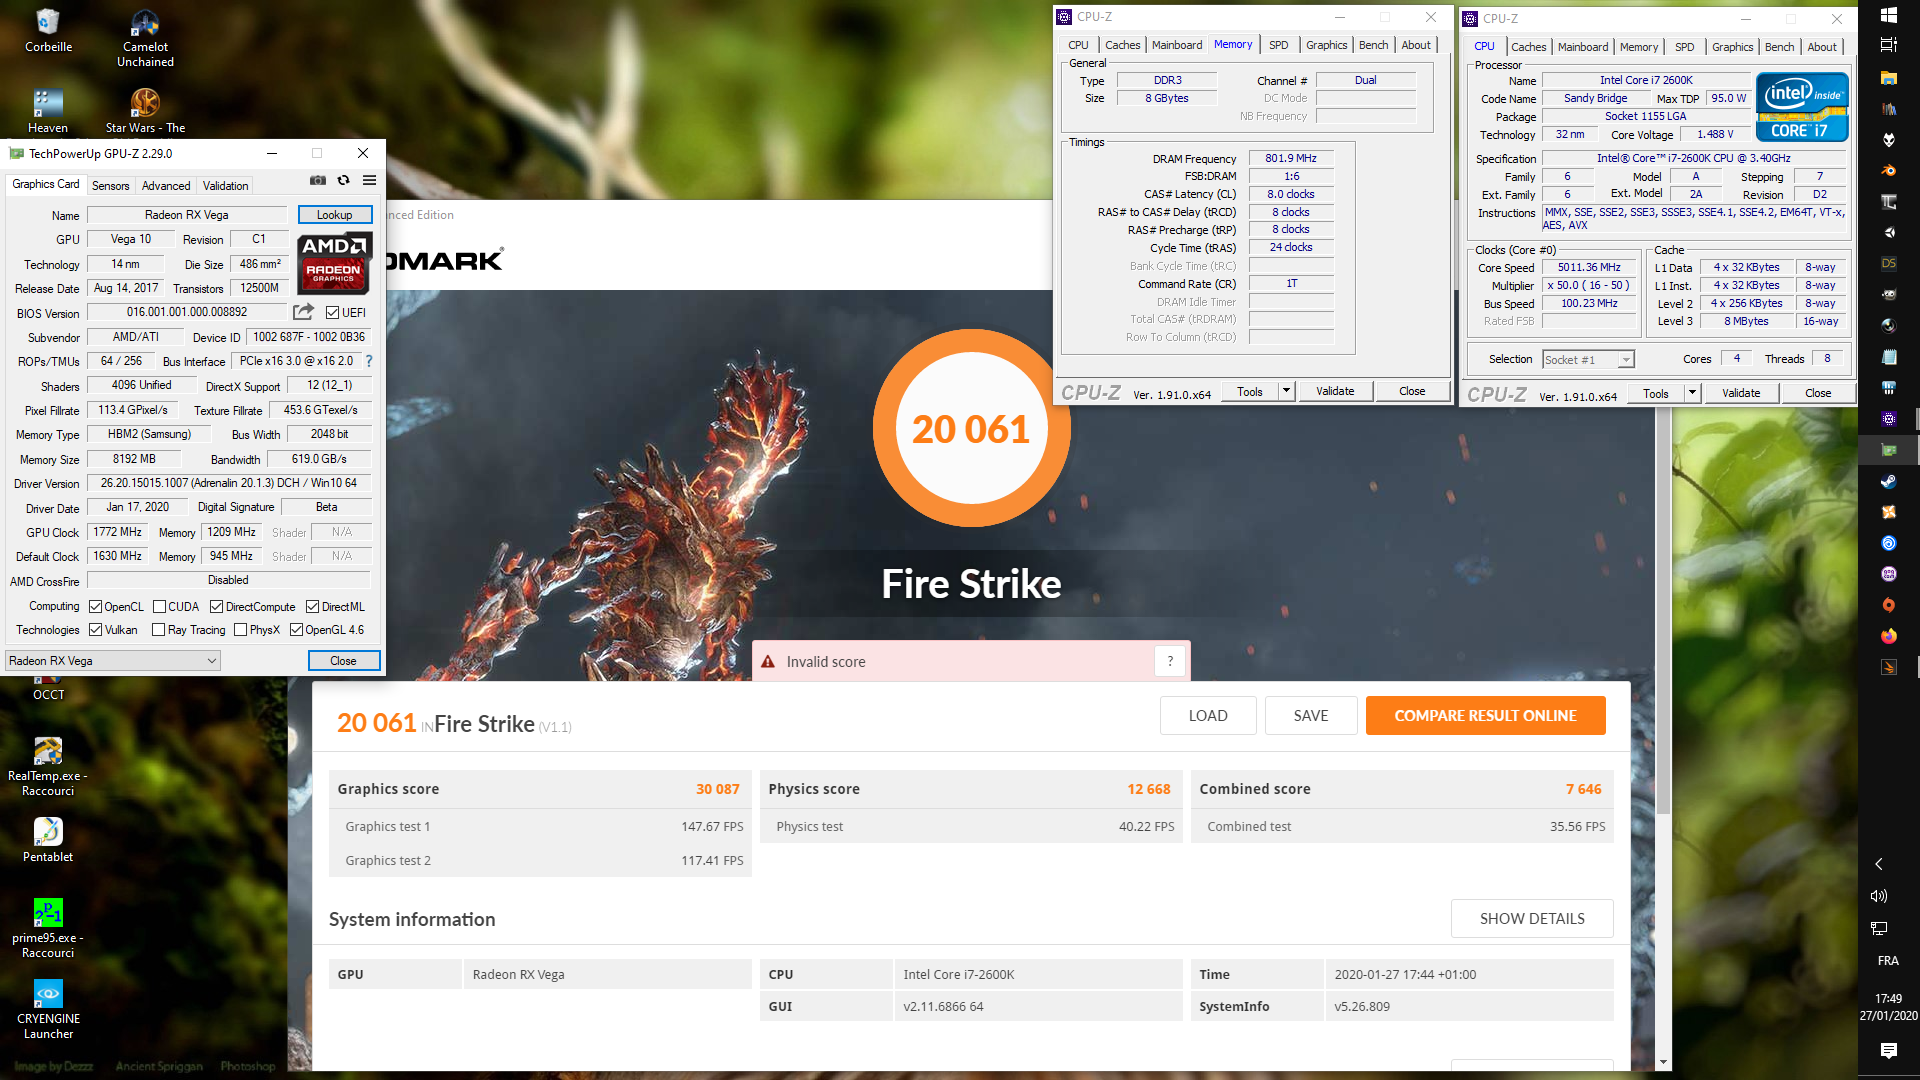Select the Camelot Unchained desktop icon
Screen dimensions: 1920x1080
click(x=145, y=38)
